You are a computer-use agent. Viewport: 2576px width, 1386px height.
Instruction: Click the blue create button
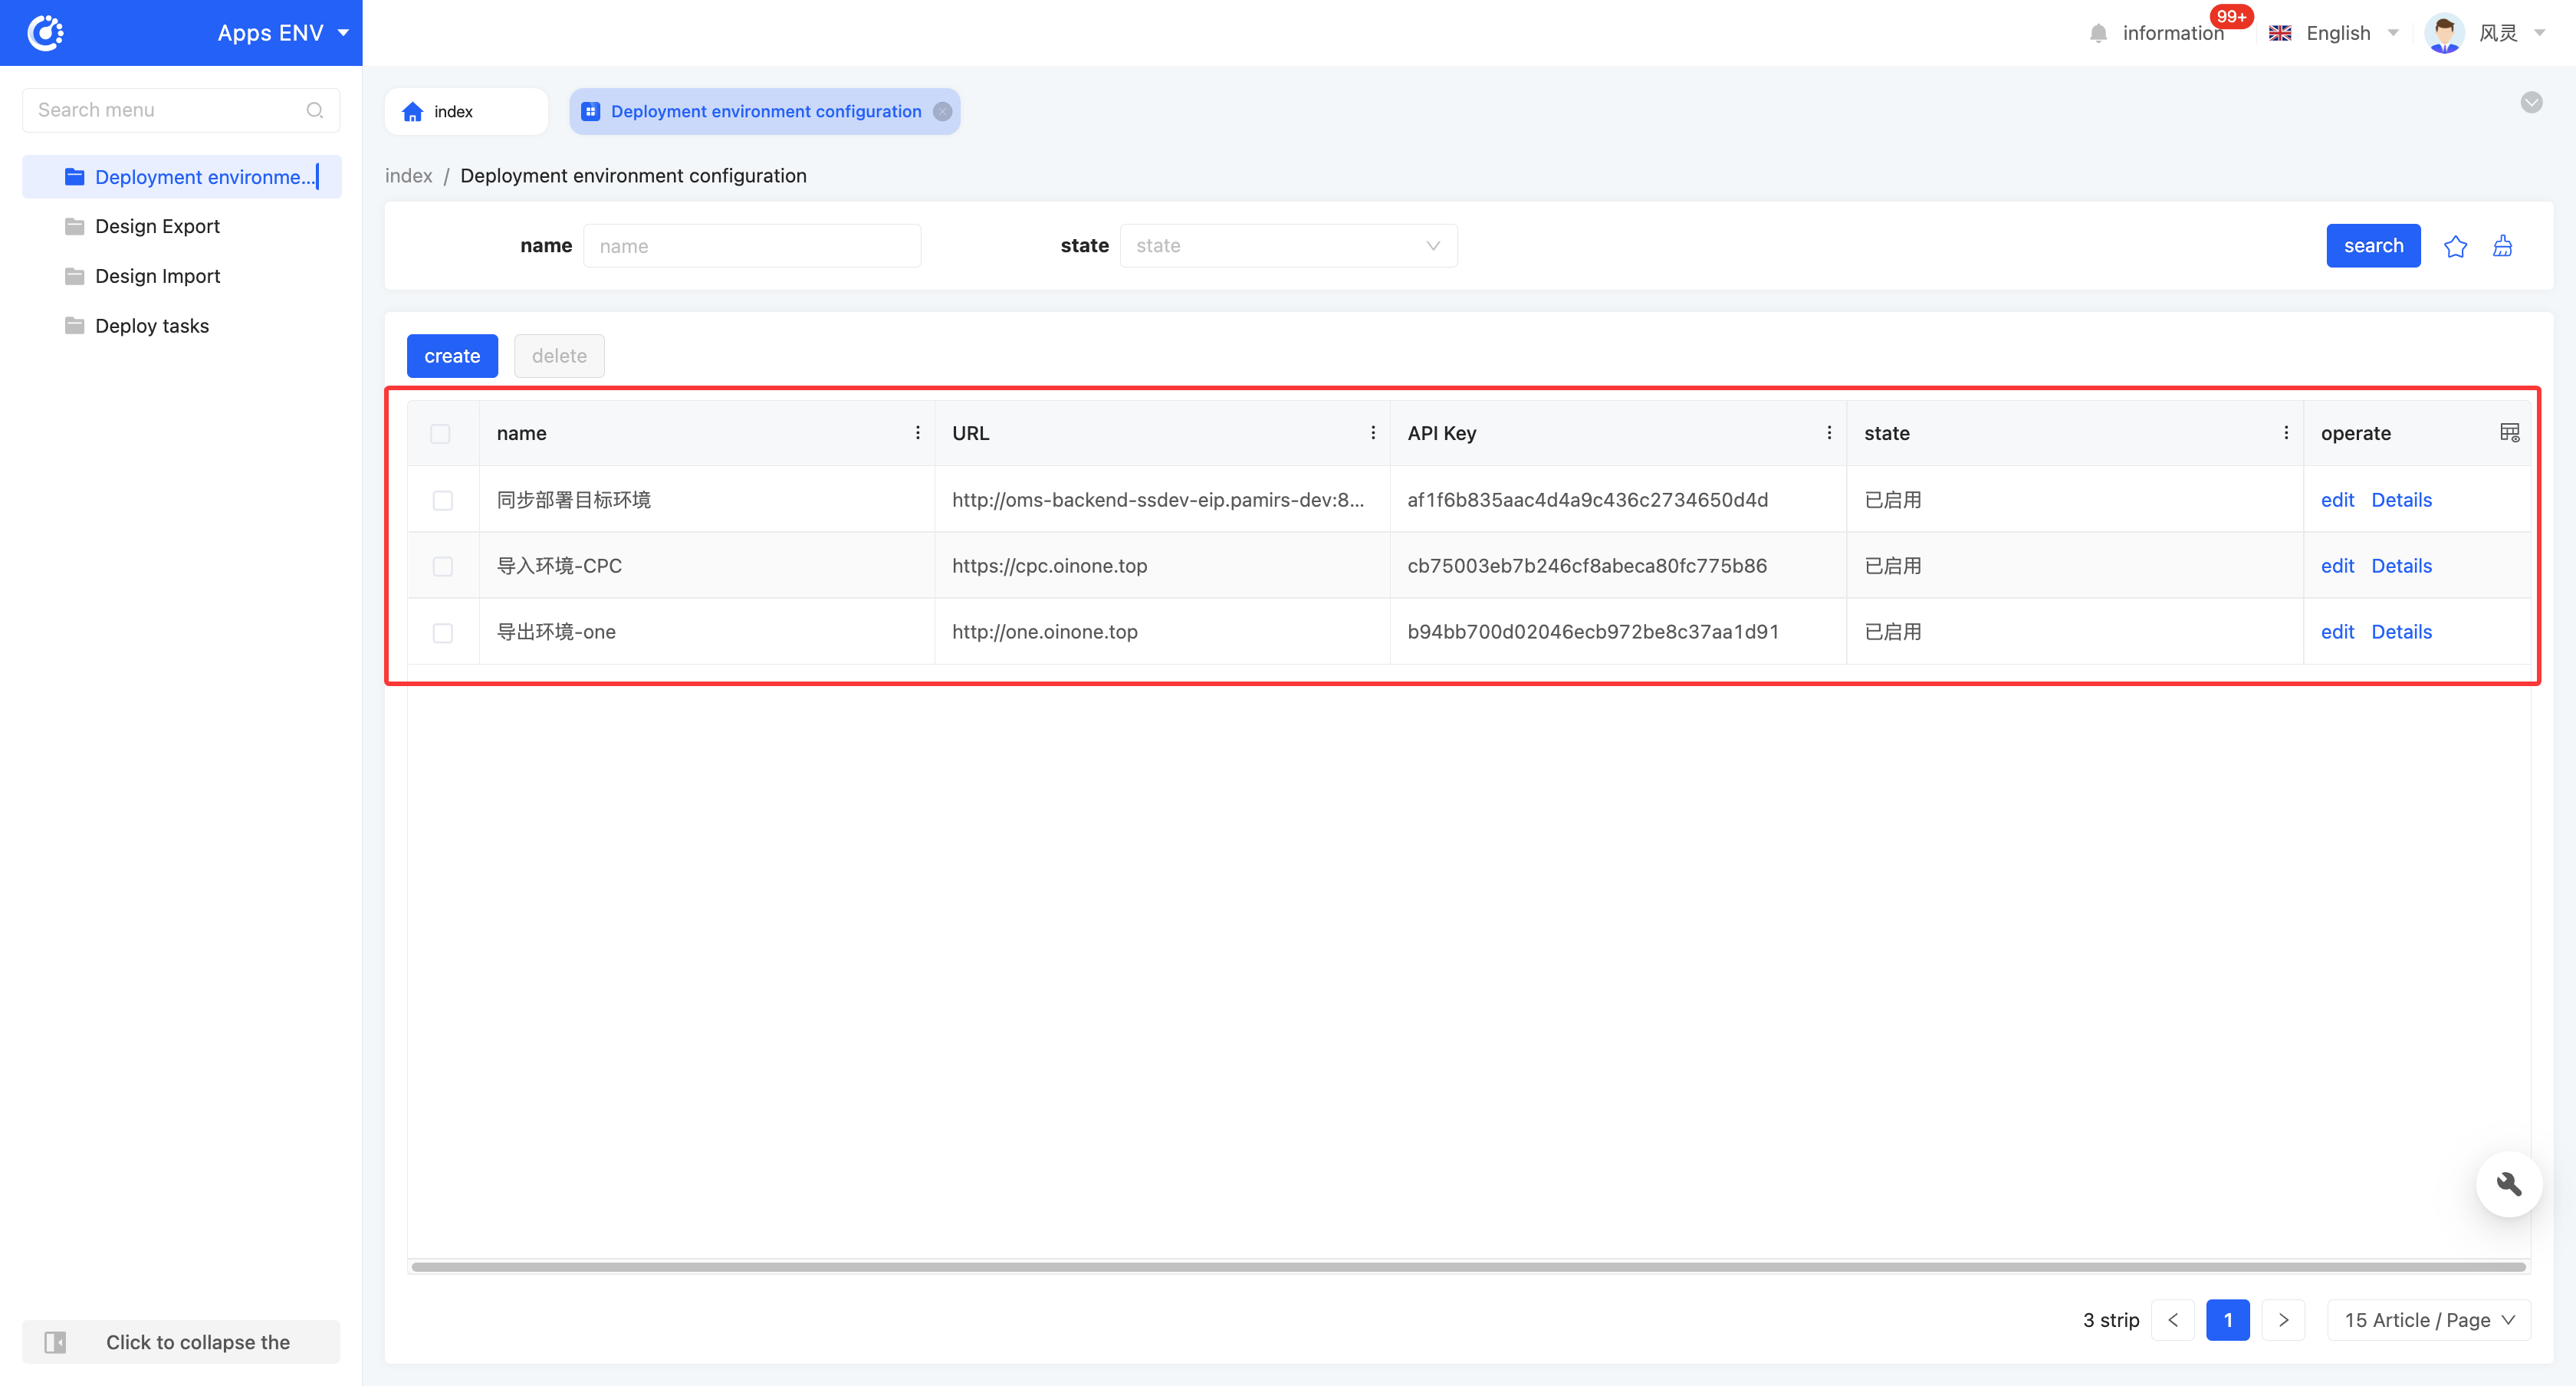pos(452,356)
